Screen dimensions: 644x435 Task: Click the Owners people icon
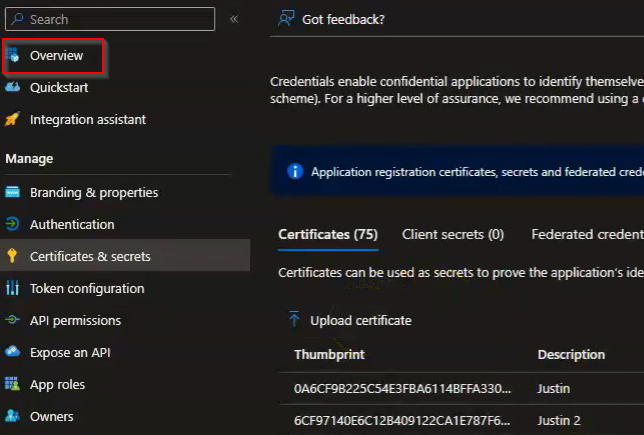pos(13,417)
